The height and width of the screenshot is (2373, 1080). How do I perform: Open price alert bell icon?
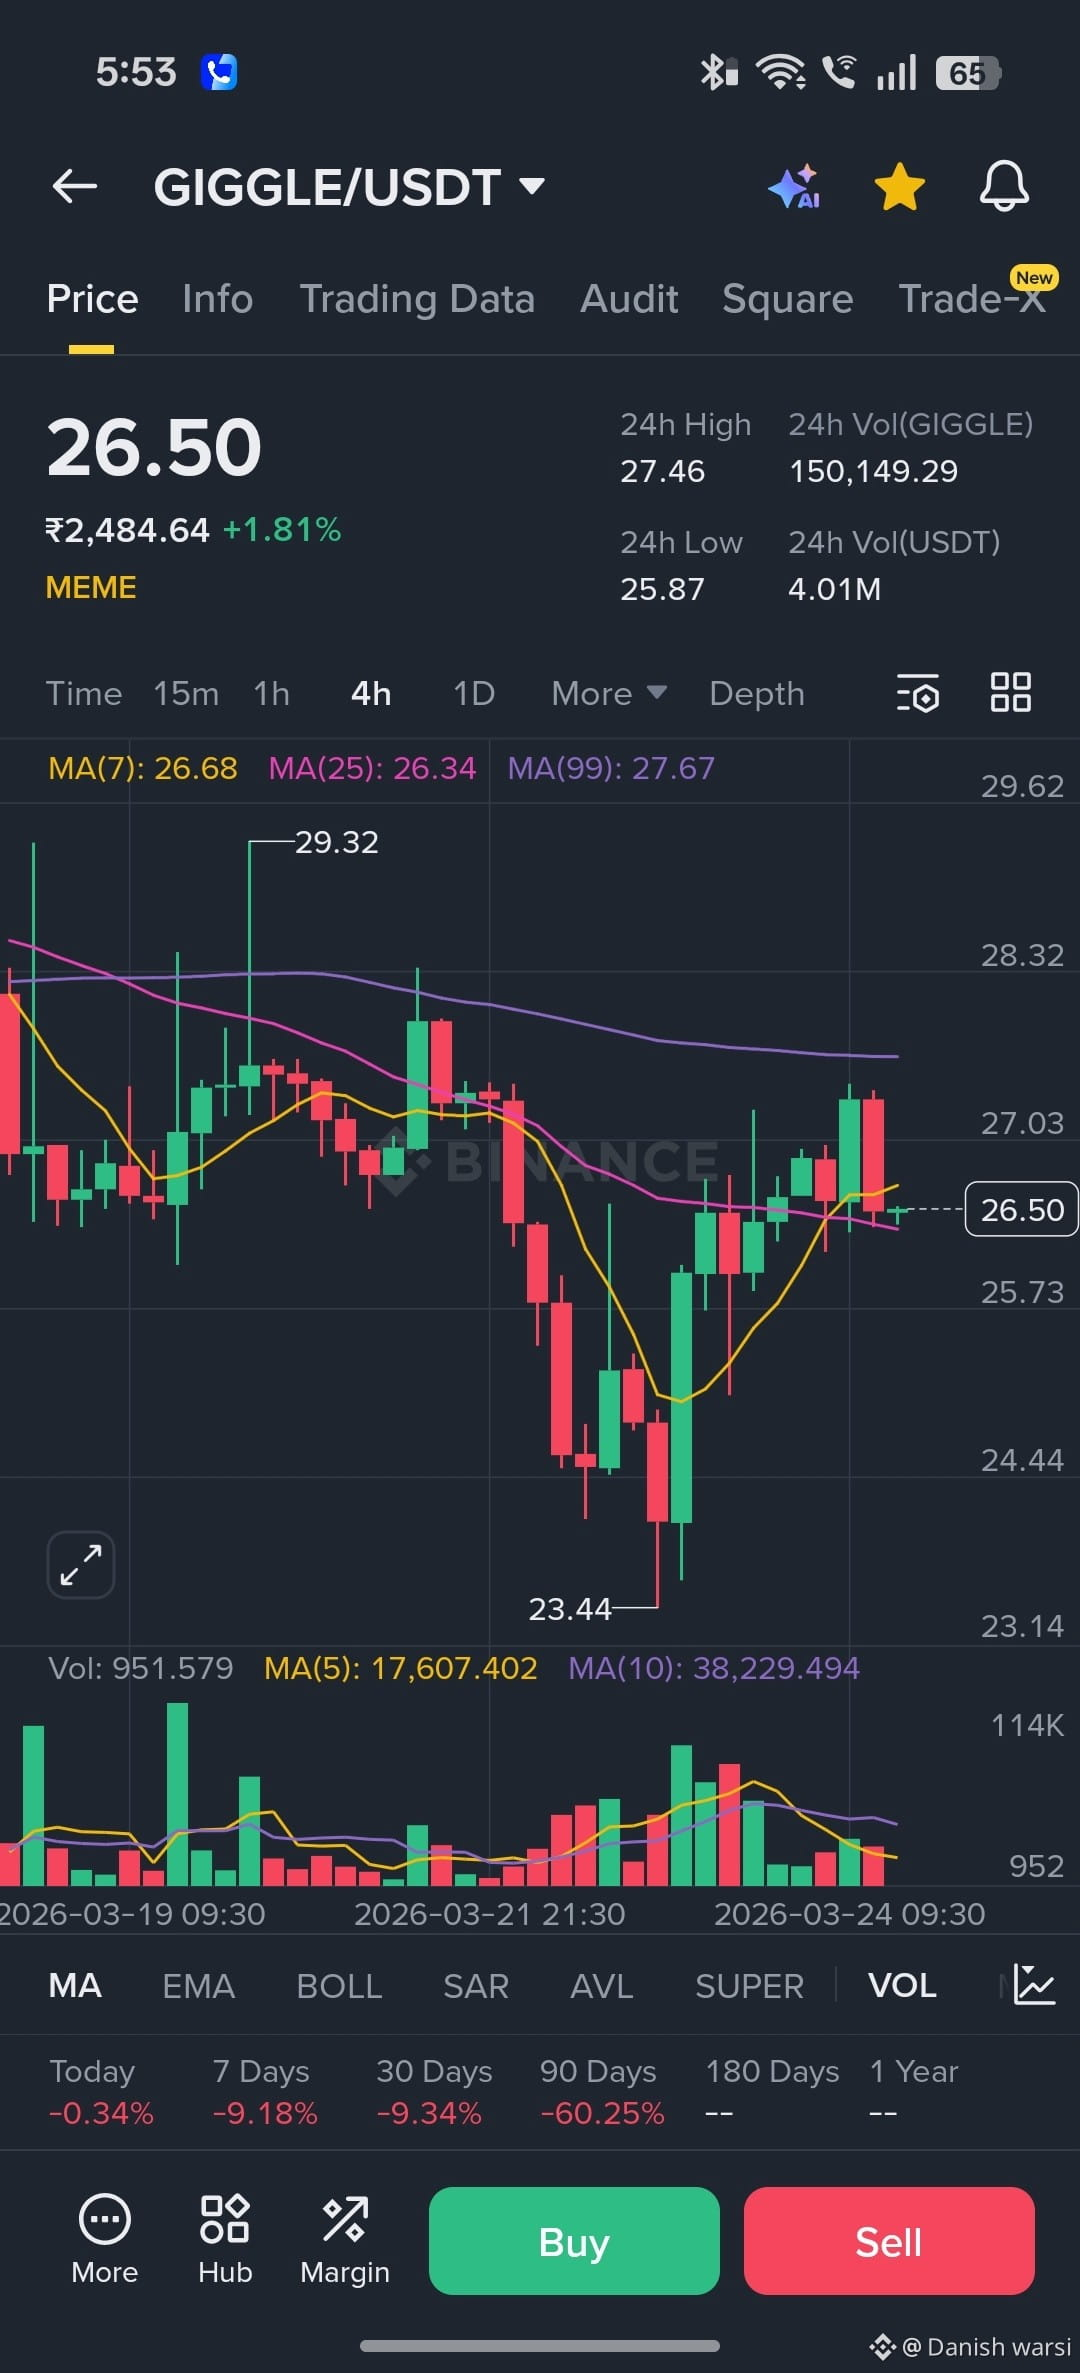pyautogui.click(x=1004, y=186)
